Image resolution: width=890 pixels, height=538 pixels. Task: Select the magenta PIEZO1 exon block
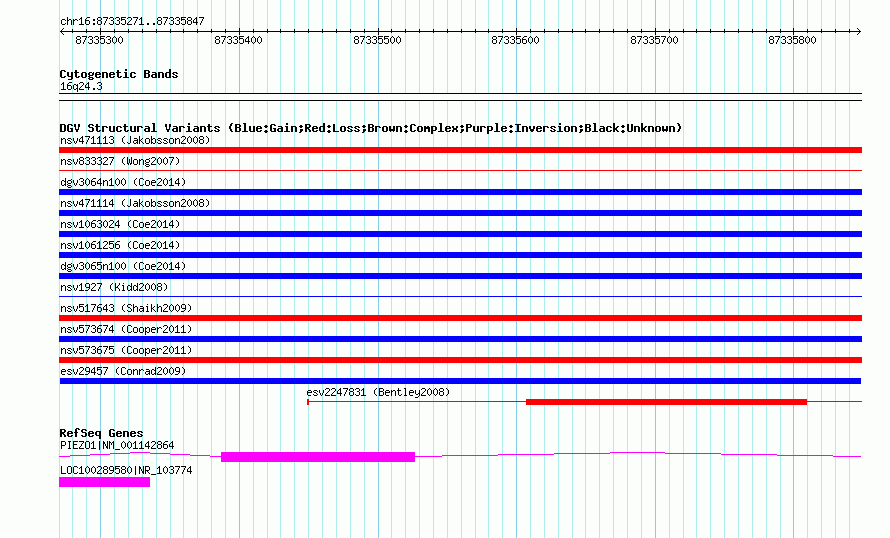(318, 457)
